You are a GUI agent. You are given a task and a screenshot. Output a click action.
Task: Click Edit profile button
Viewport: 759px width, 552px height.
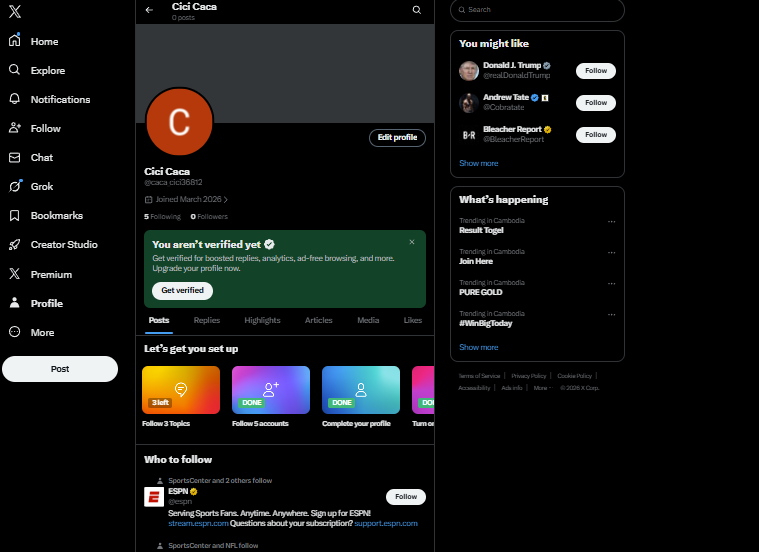tap(397, 138)
